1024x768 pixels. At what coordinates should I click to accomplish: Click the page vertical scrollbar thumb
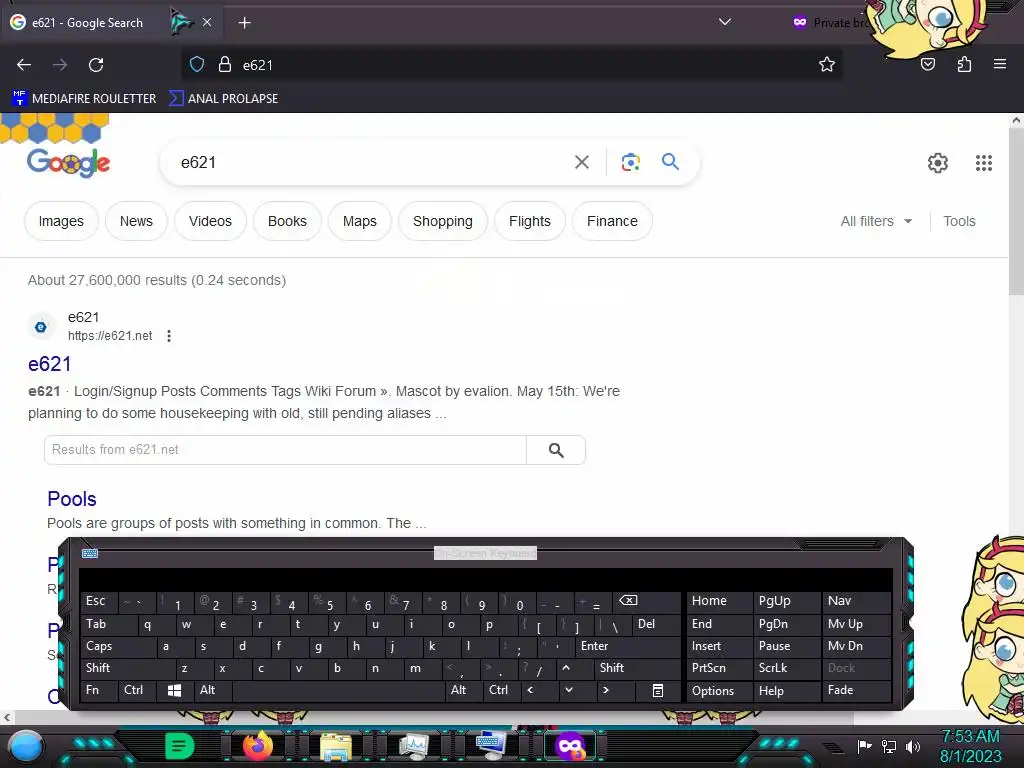[1016, 212]
